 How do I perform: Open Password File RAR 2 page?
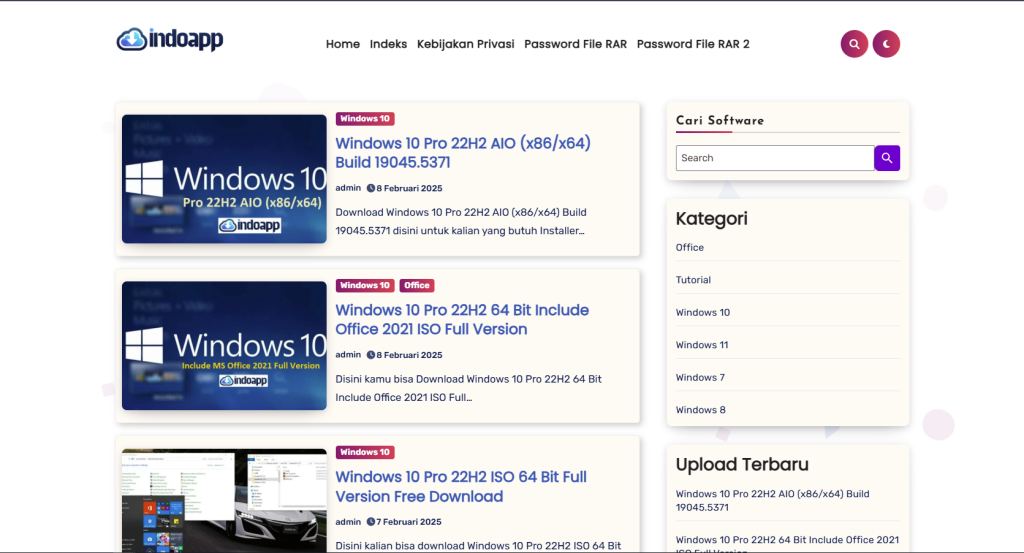click(x=692, y=44)
